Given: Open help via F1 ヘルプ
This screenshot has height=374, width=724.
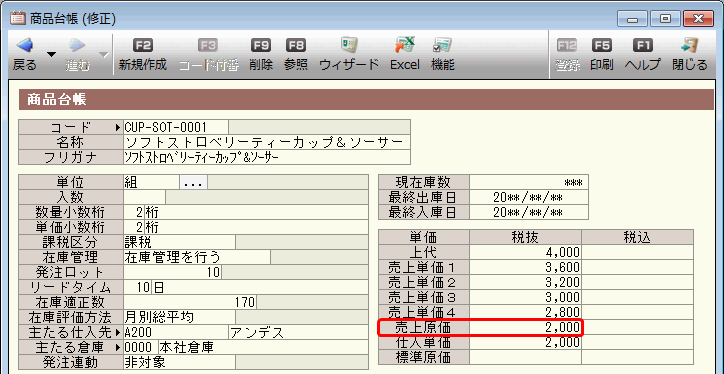Looking at the screenshot, I should pos(643,54).
